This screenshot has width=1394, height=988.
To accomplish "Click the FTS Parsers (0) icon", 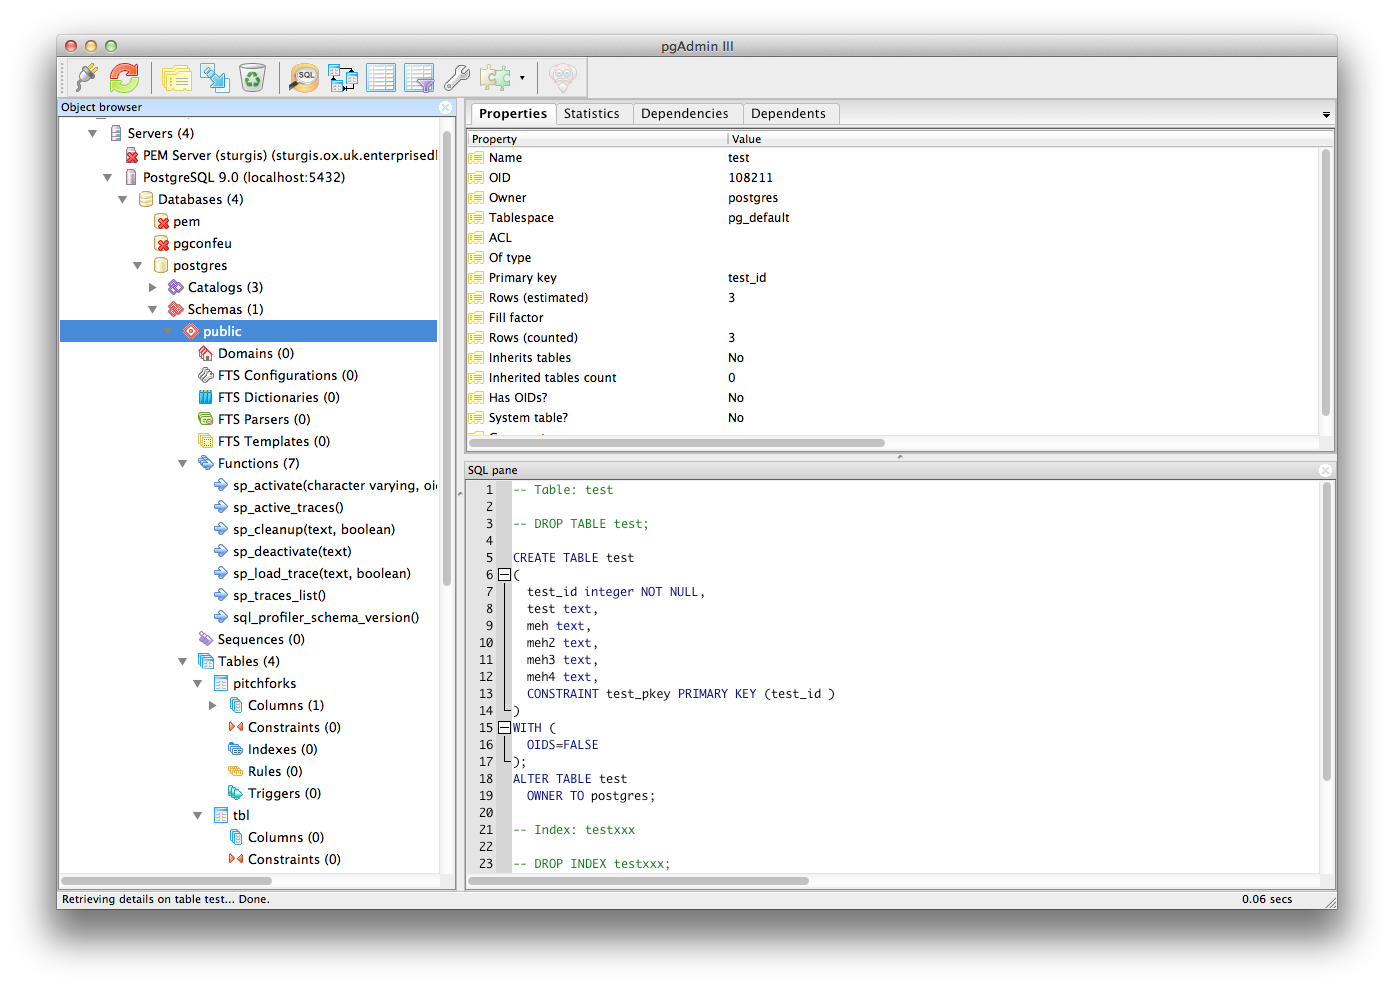I will (206, 419).
